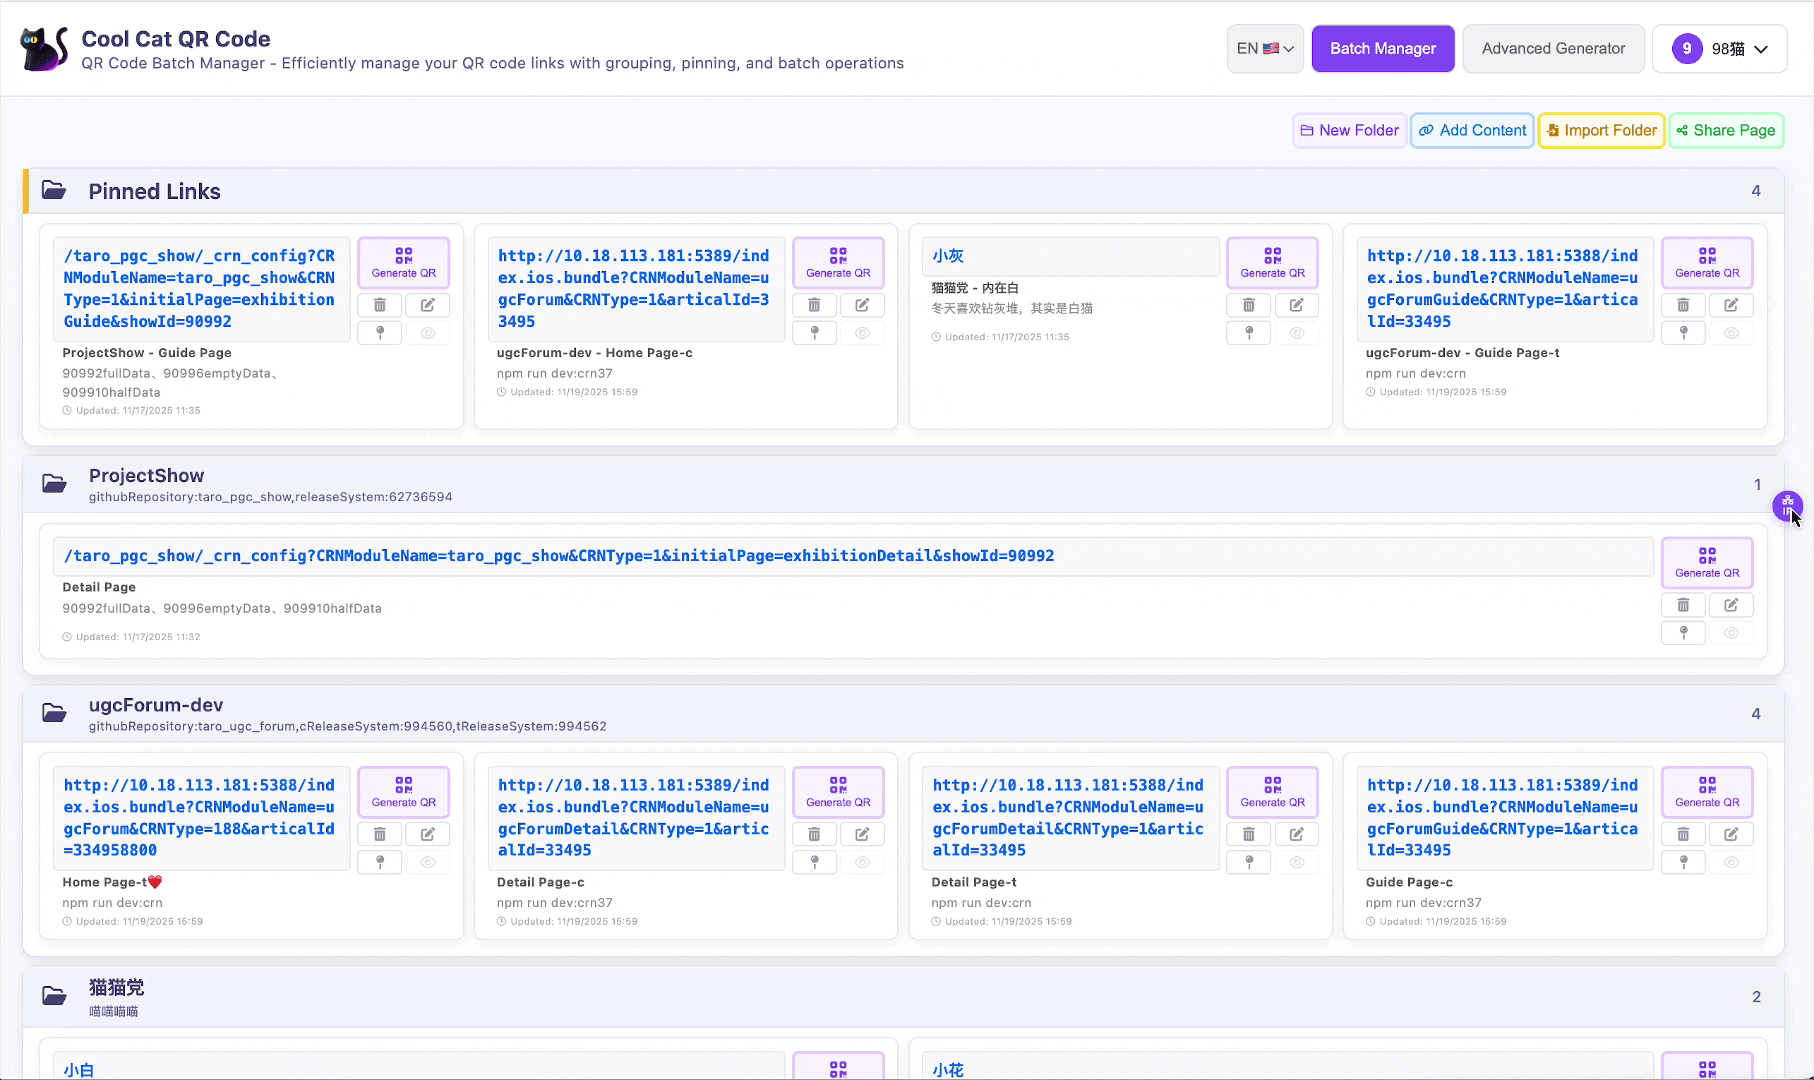Edit the pinned 小灰 card
This screenshot has width=1814, height=1080.
[x=1296, y=305]
